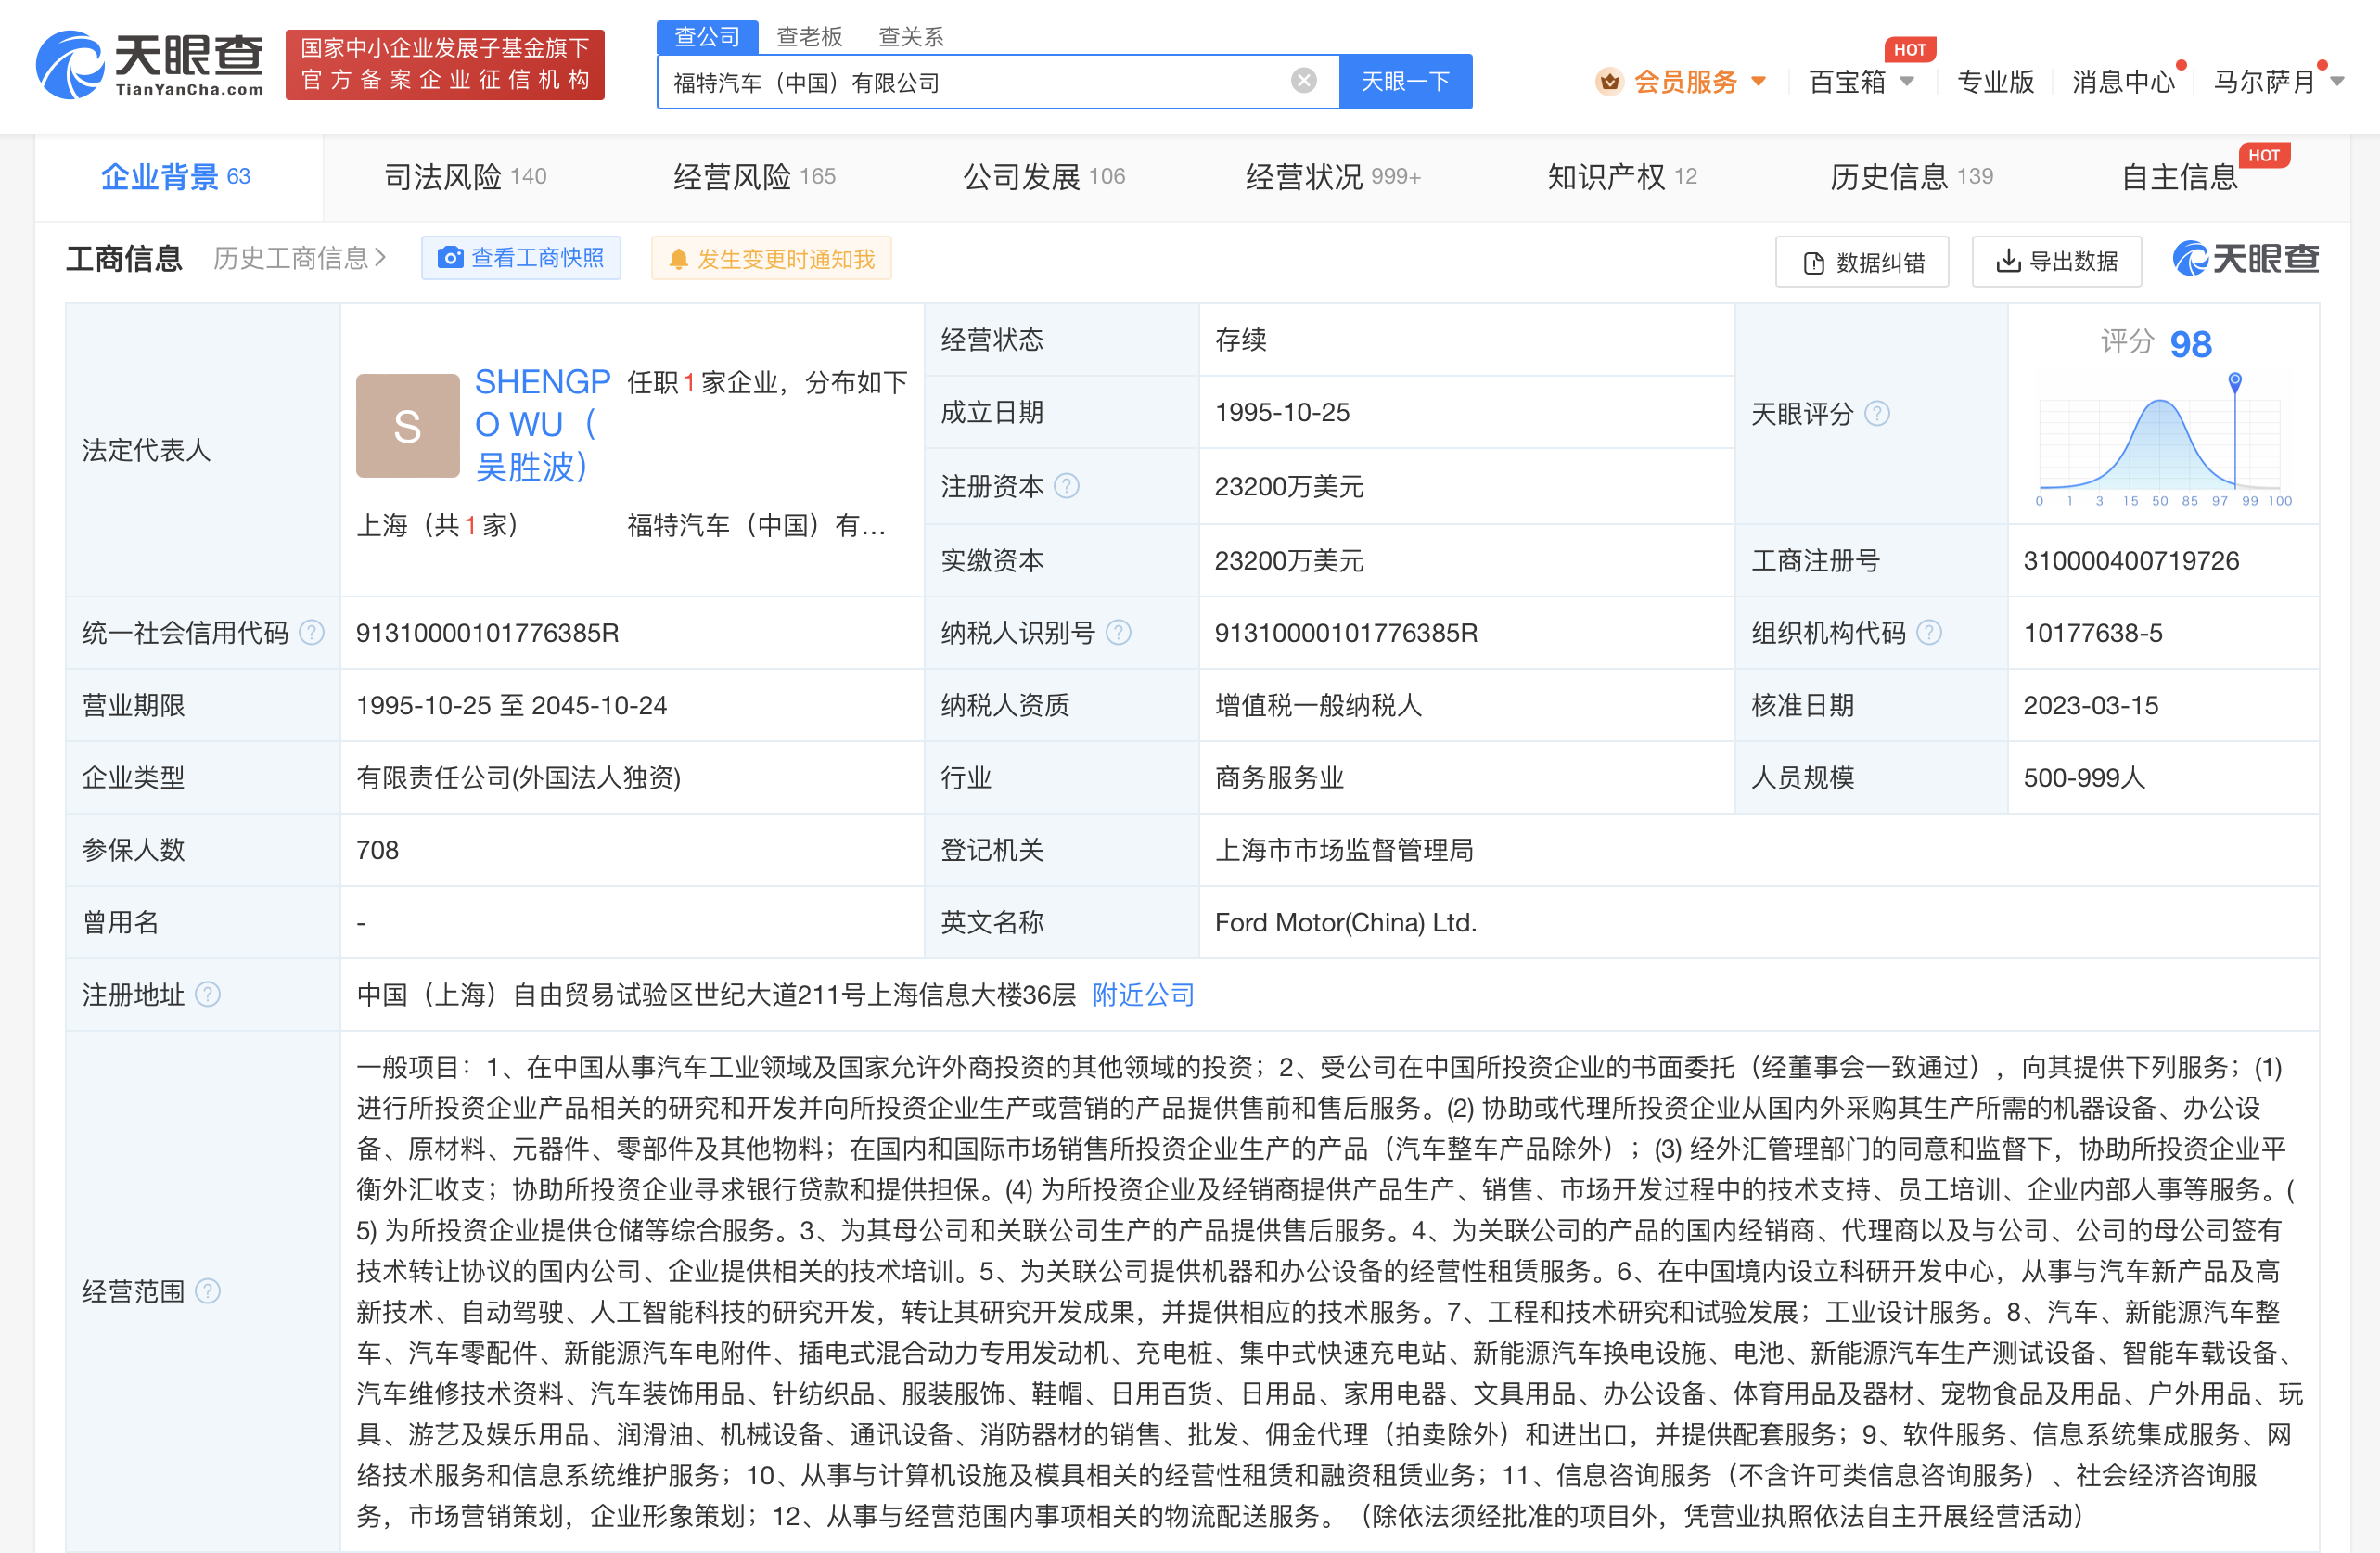Clear the search box with the X icon
The width and height of the screenshot is (2380, 1553).
[x=1302, y=81]
